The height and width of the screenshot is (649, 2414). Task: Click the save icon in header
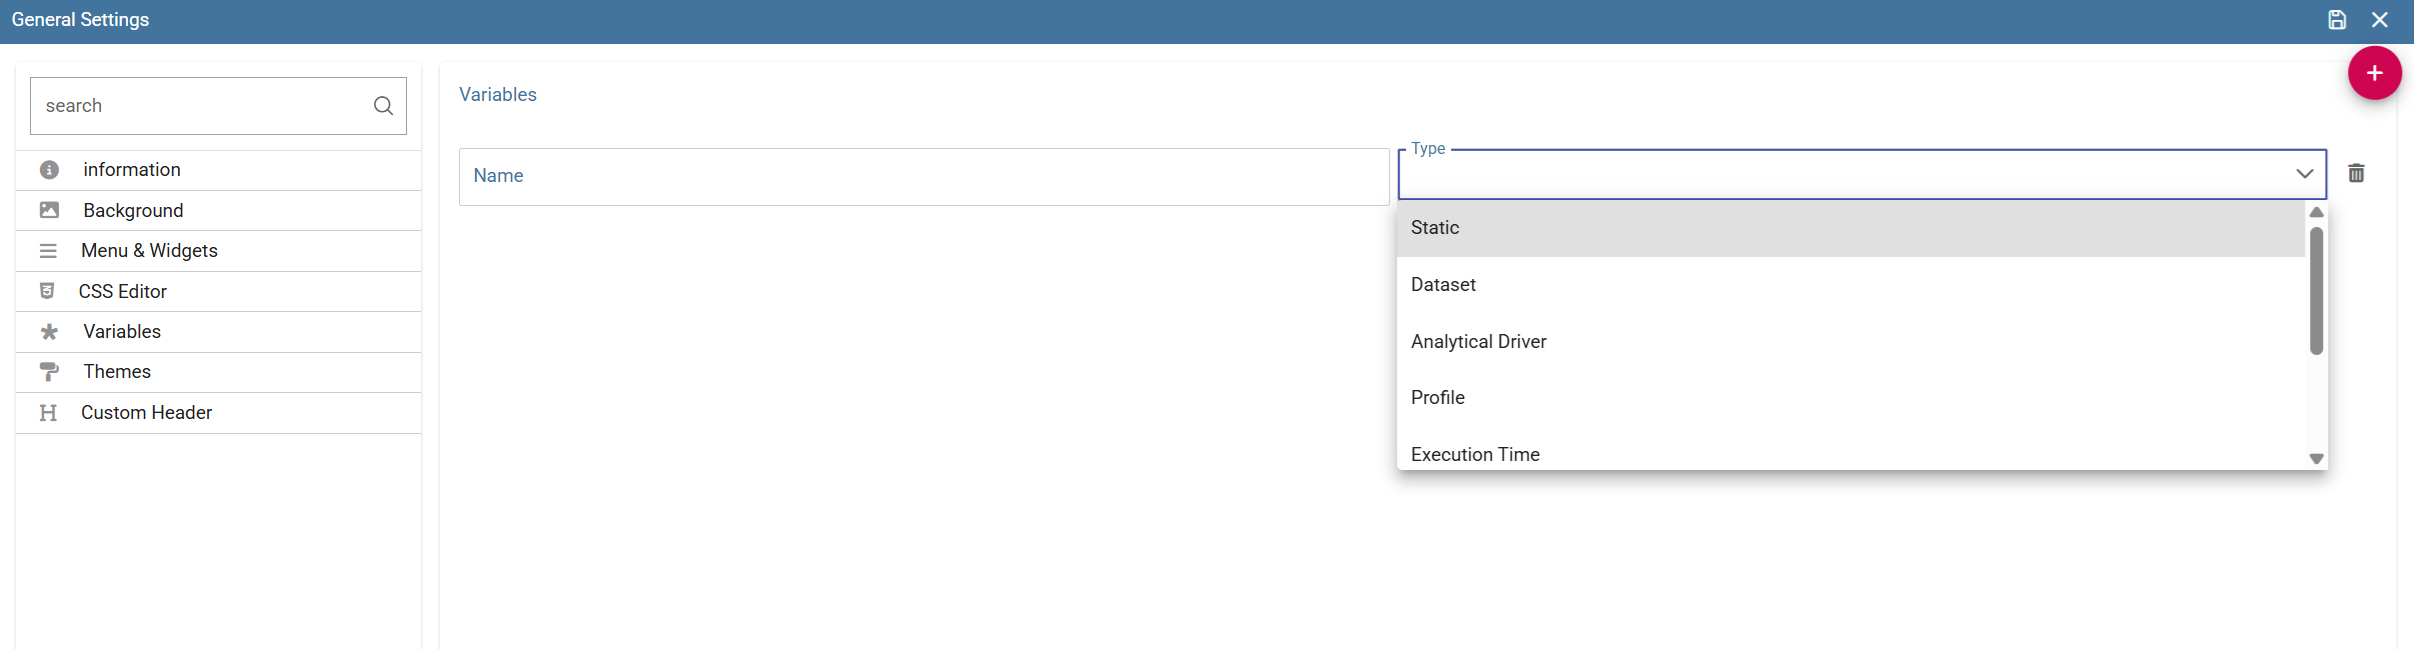(2337, 20)
